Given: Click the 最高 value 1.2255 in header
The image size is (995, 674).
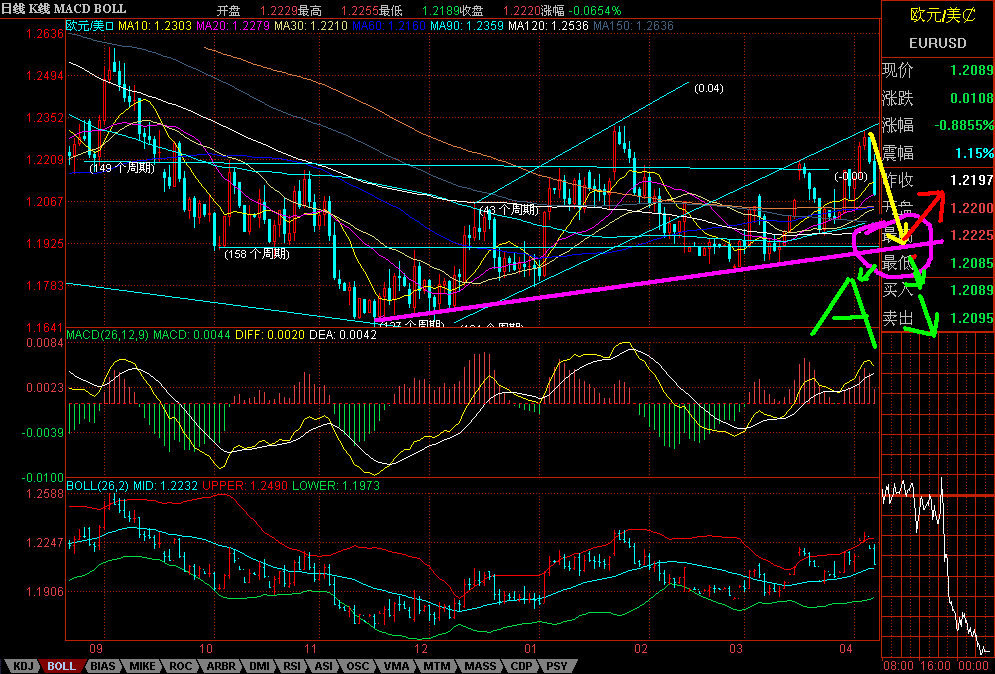Looking at the screenshot, I should tap(359, 11).
